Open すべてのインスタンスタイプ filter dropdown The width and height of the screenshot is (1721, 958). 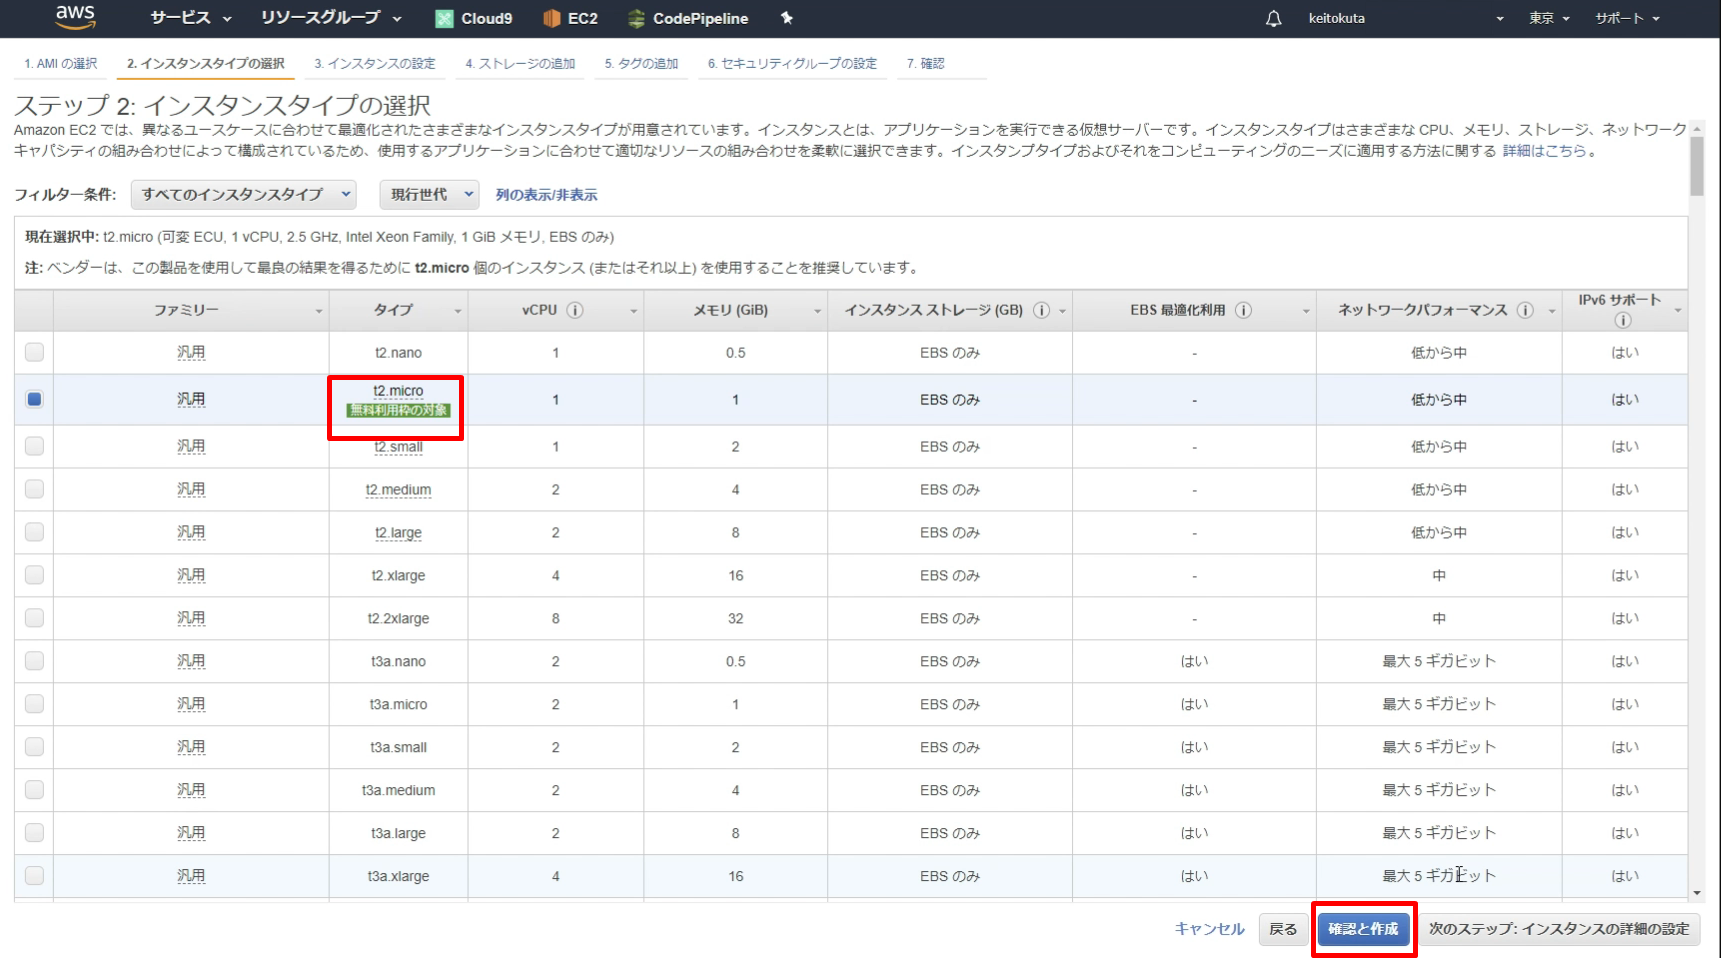pyautogui.click(x=244, y=194)
